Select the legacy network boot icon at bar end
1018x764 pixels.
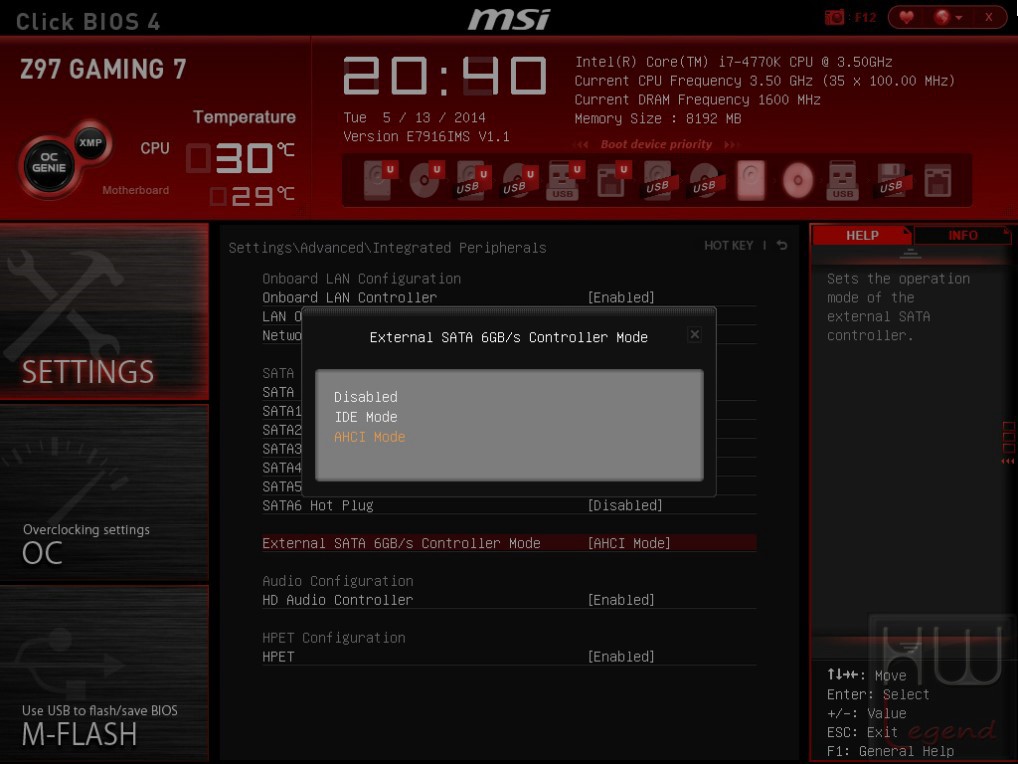[x=938, y=180]
